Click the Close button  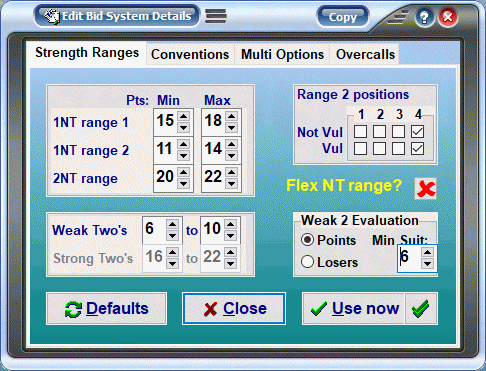pos(234,309)
